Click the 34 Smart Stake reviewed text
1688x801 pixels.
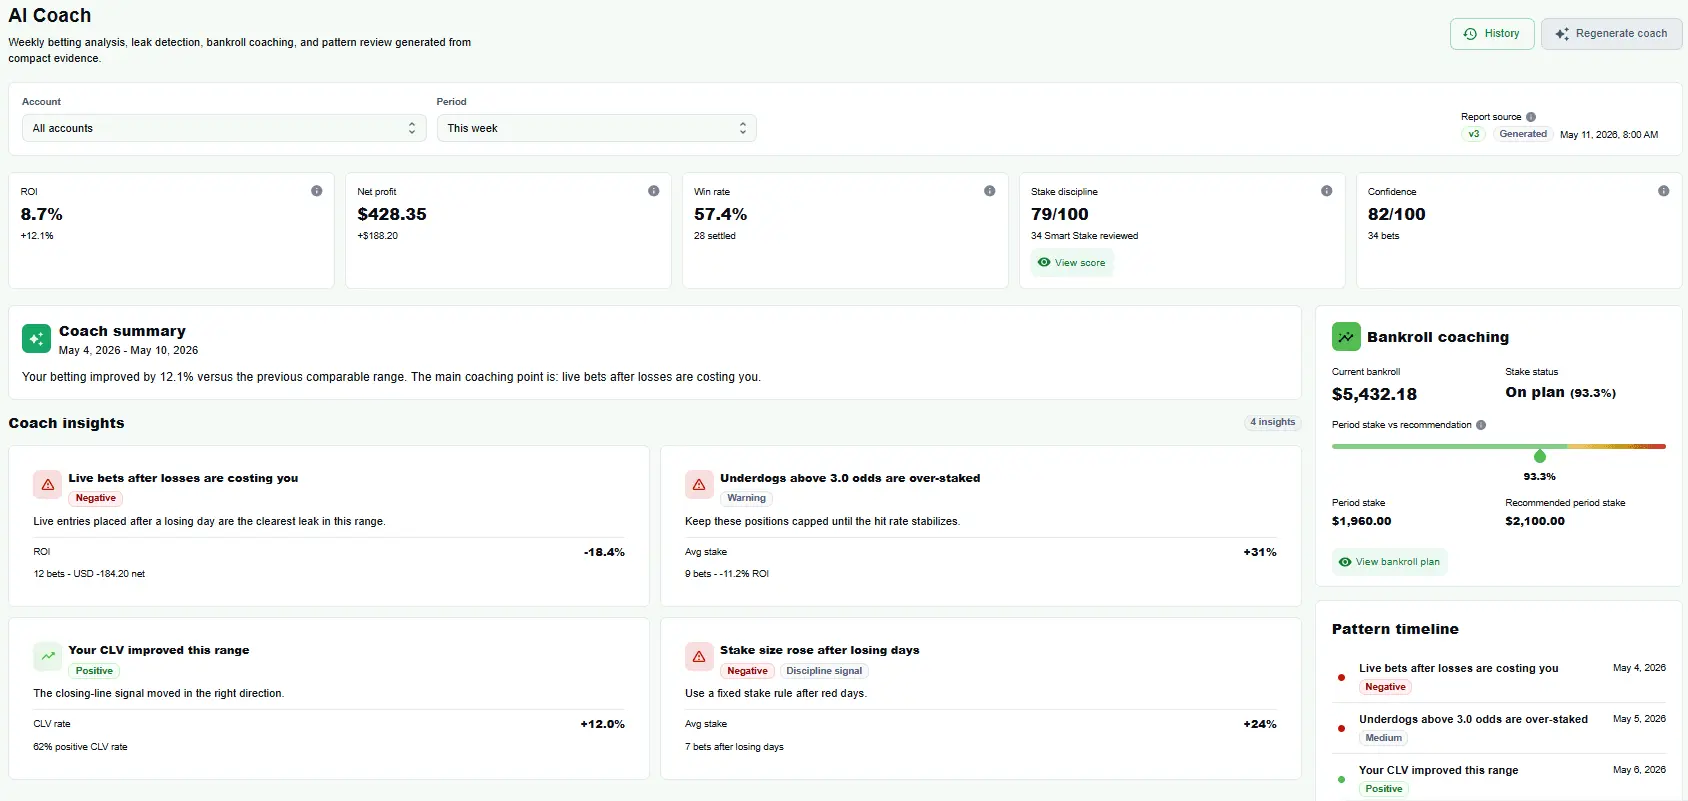click(x=1084, y=236)
